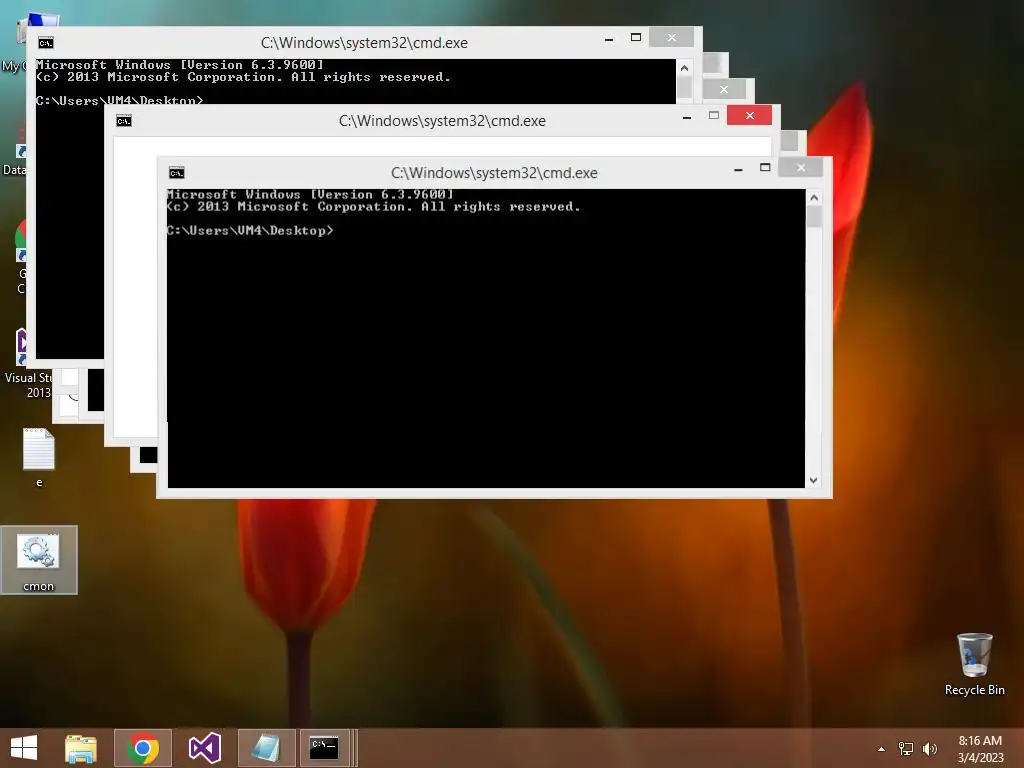Viewport: 1024px width, 768px height.
Task: Open the Windows Start button
Action: (24, 748)
